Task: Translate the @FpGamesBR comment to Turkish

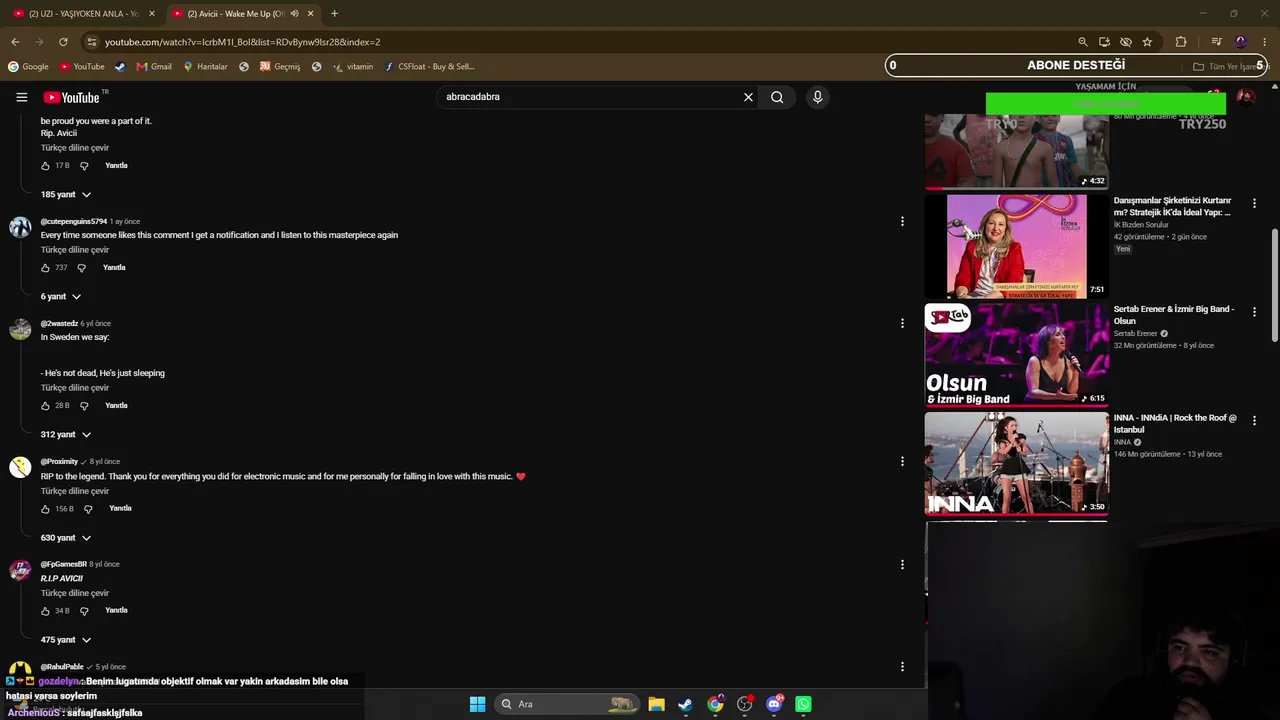Action: (x=75, y=593)
